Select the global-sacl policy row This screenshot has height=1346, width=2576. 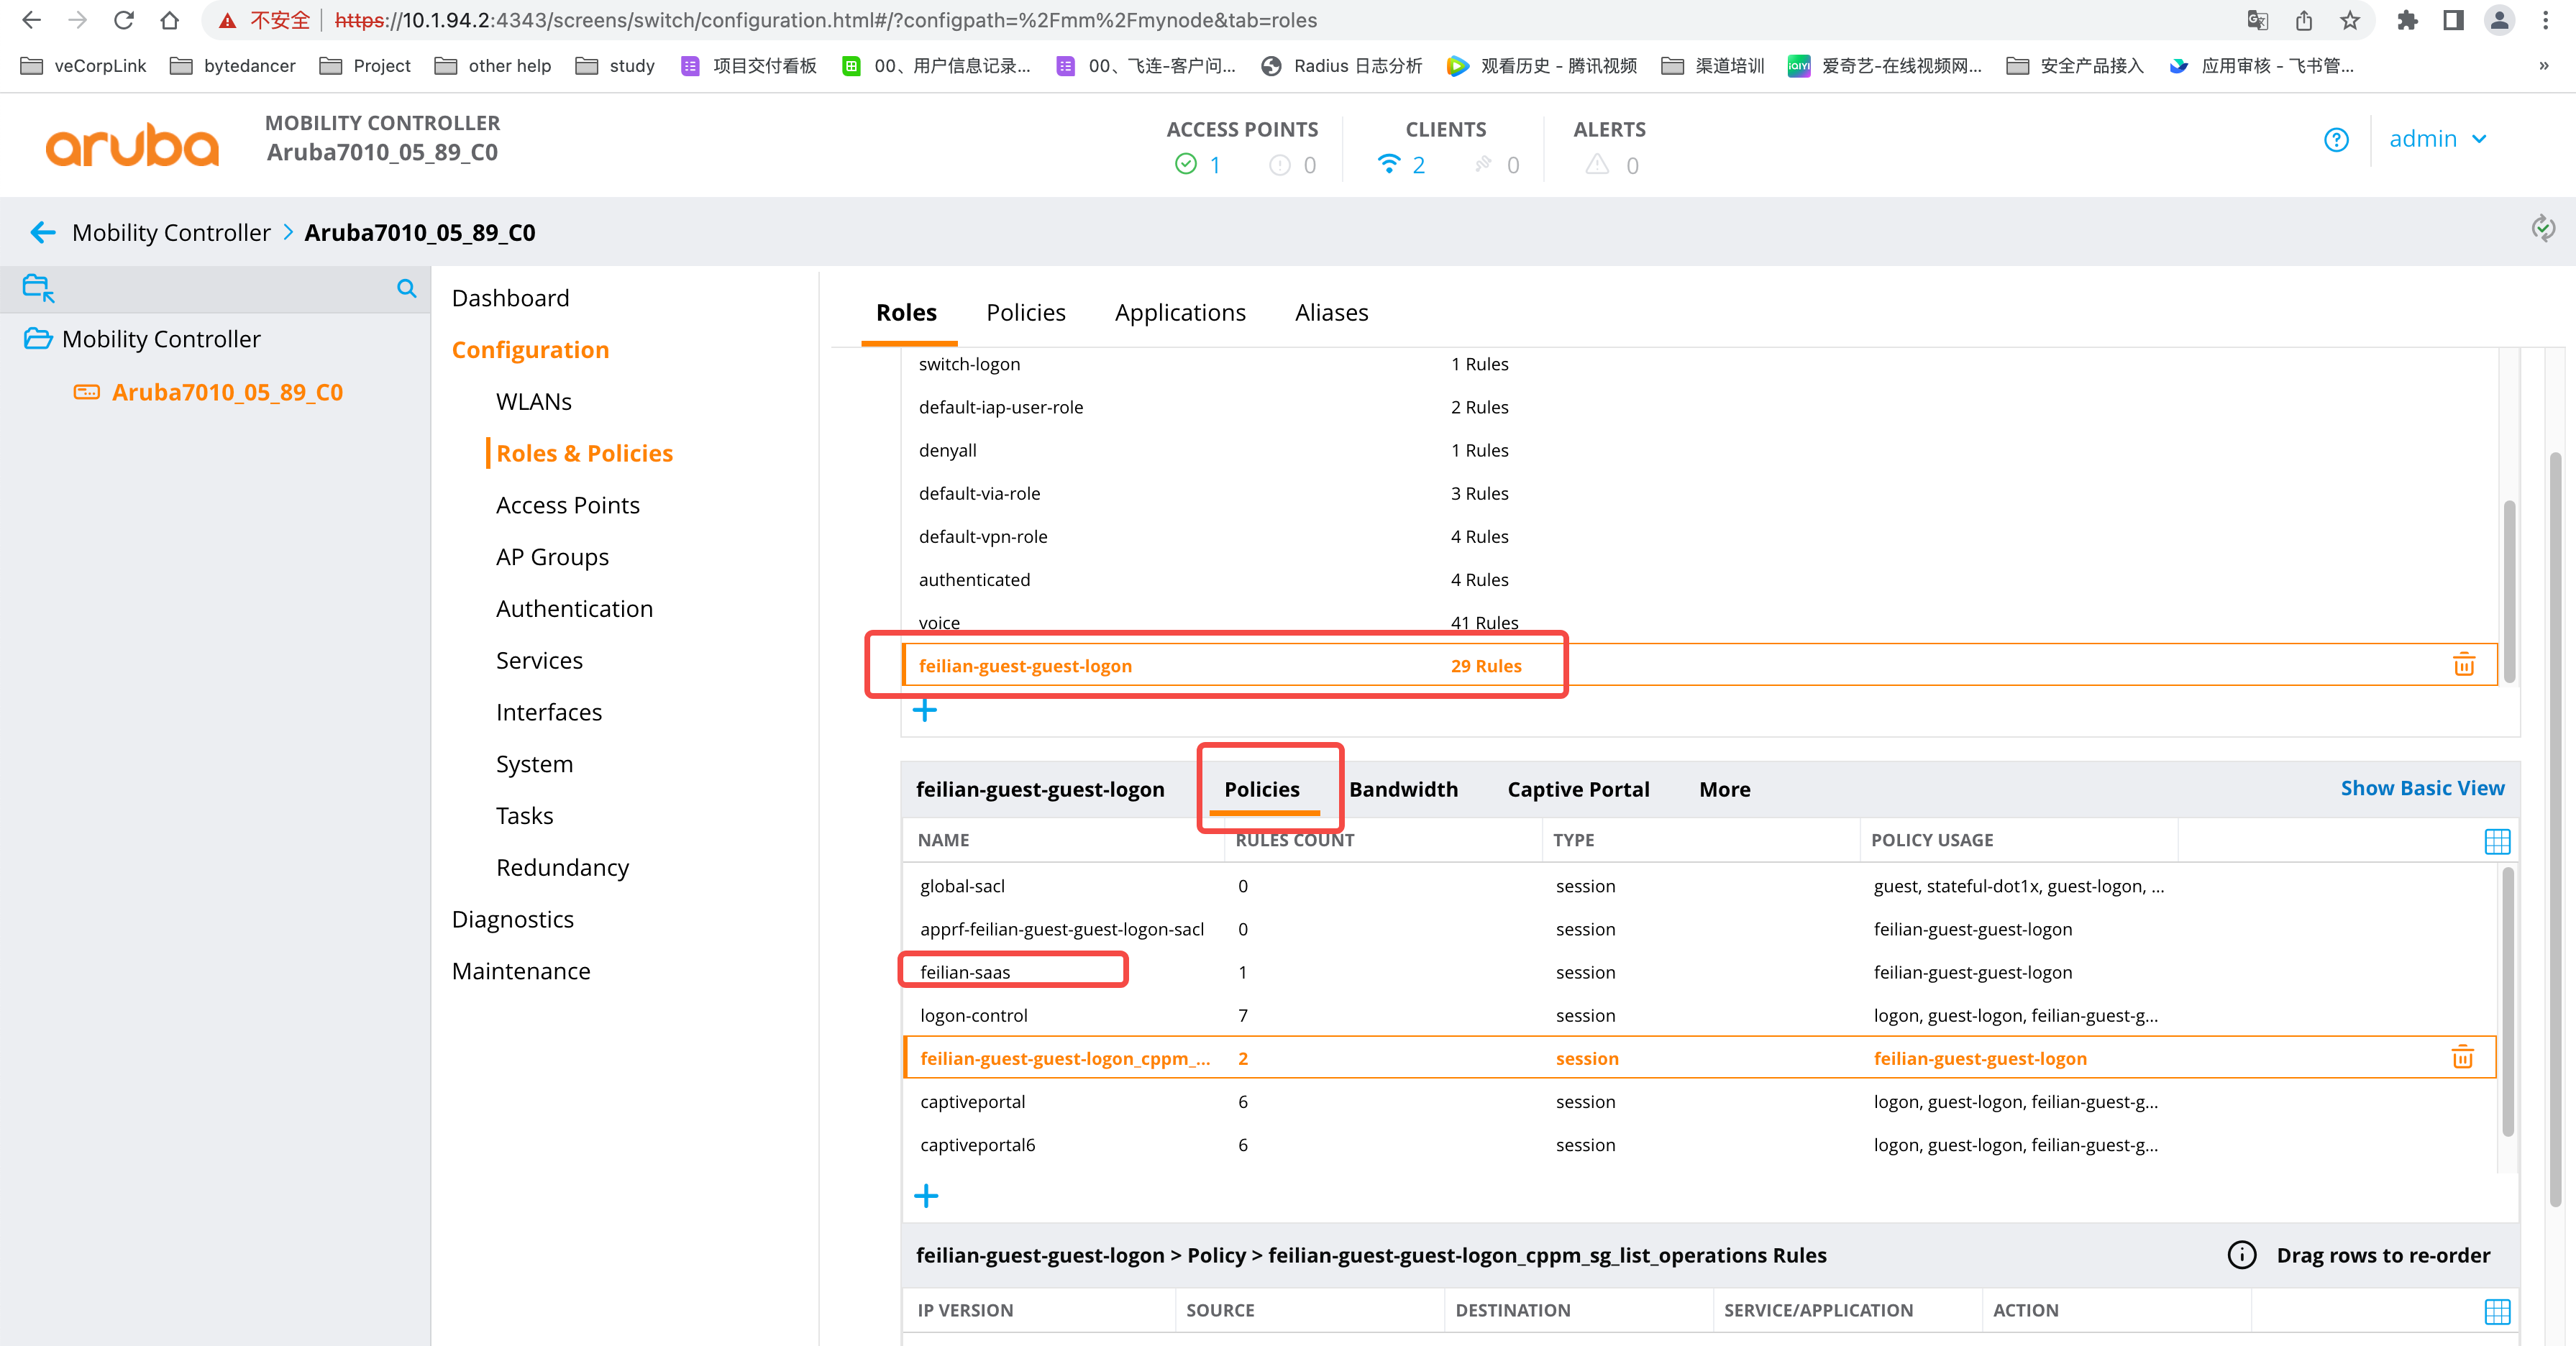[x=1699, y=886]
